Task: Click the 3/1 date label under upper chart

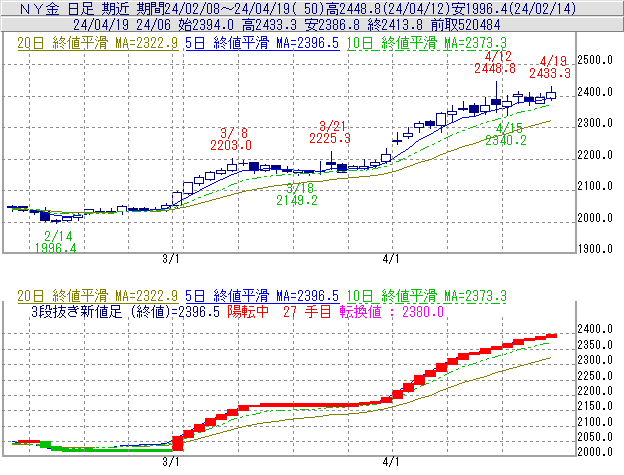Action: 170,259
